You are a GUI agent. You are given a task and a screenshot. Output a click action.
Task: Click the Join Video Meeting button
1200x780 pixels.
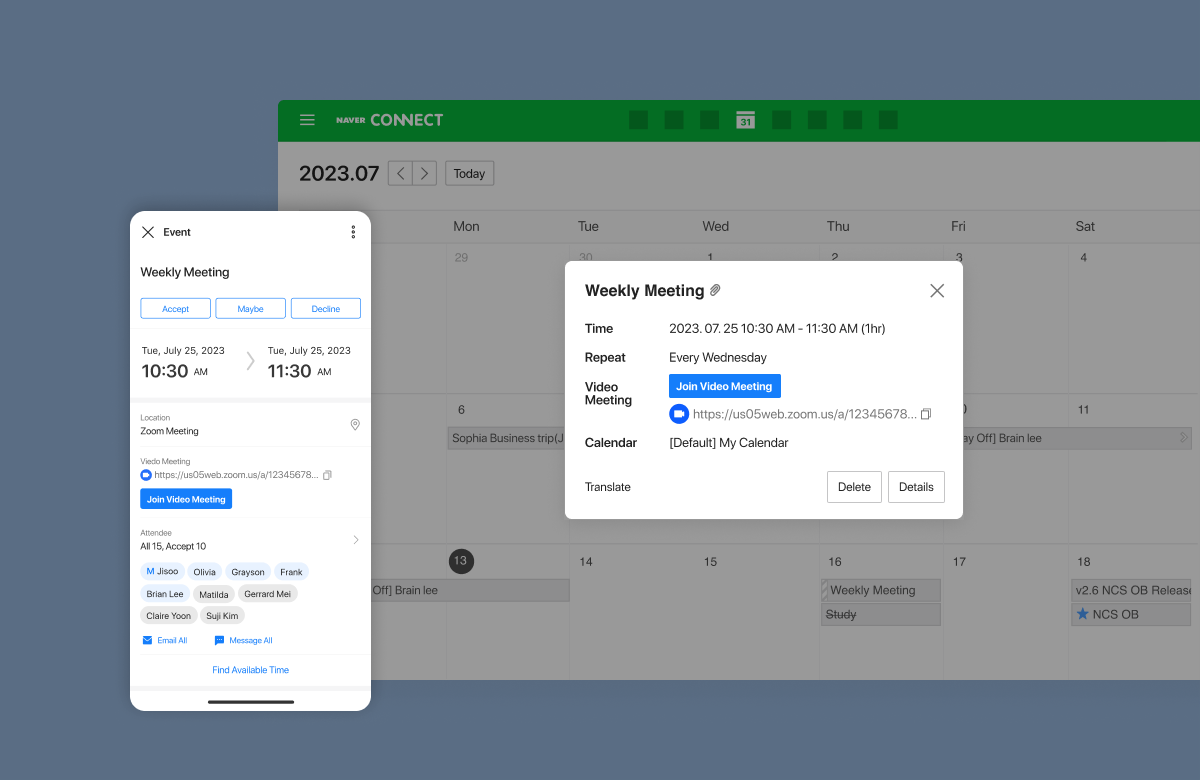tap(724, 385)
